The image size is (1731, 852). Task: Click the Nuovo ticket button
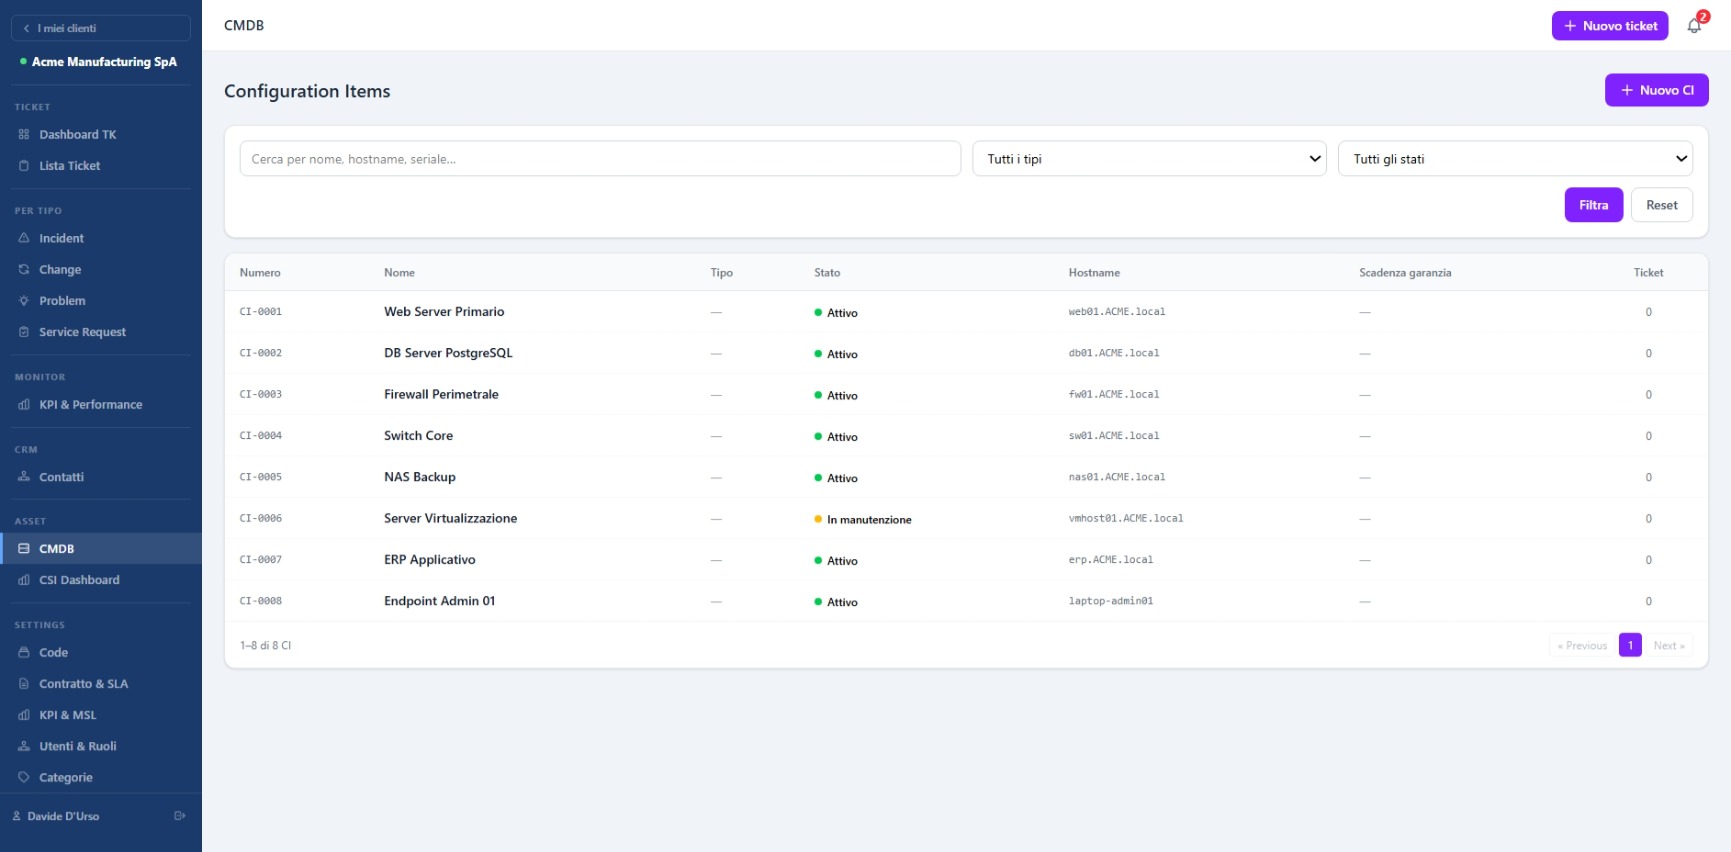point(1610,26)
